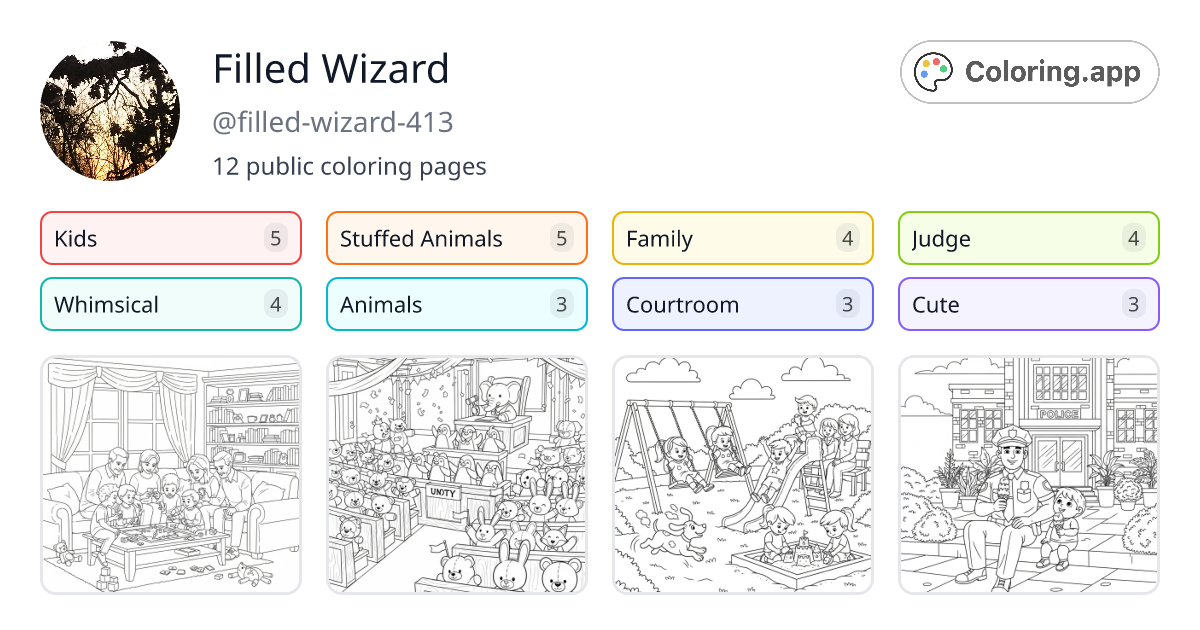Click the badge showing 4 on Family
Screen dimensions: 1200x630
[x=847, y=238]
